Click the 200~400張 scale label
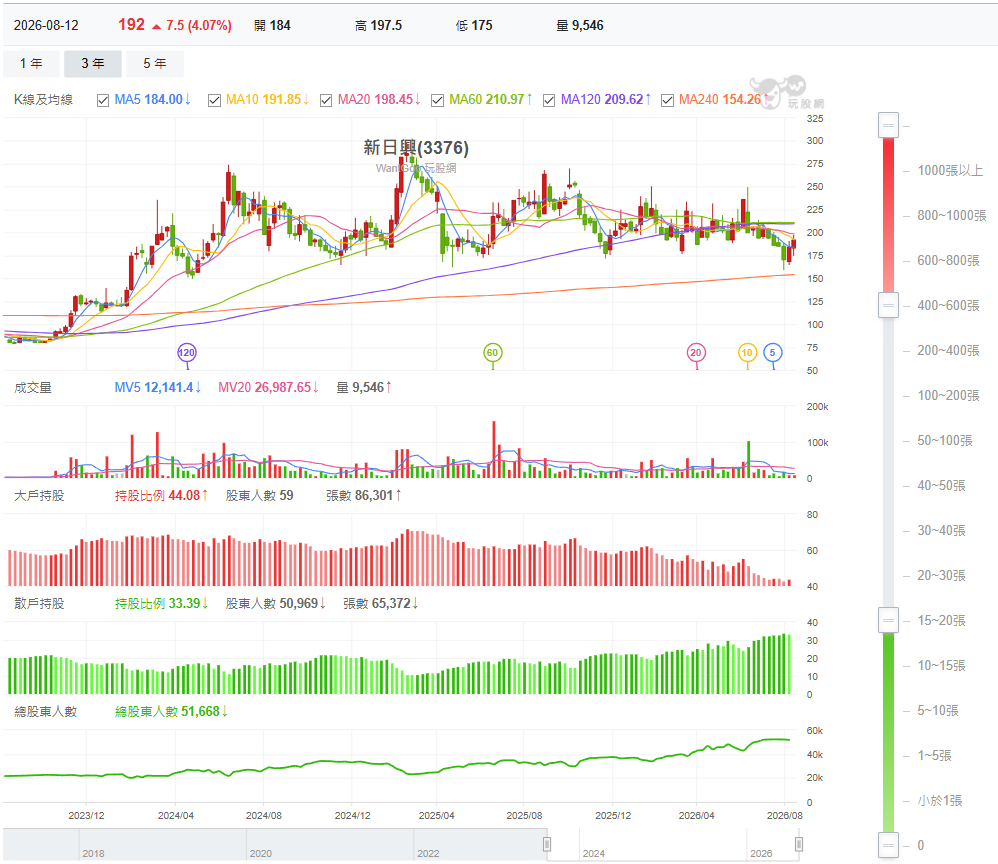998x864 pixels. click(948, 350)
